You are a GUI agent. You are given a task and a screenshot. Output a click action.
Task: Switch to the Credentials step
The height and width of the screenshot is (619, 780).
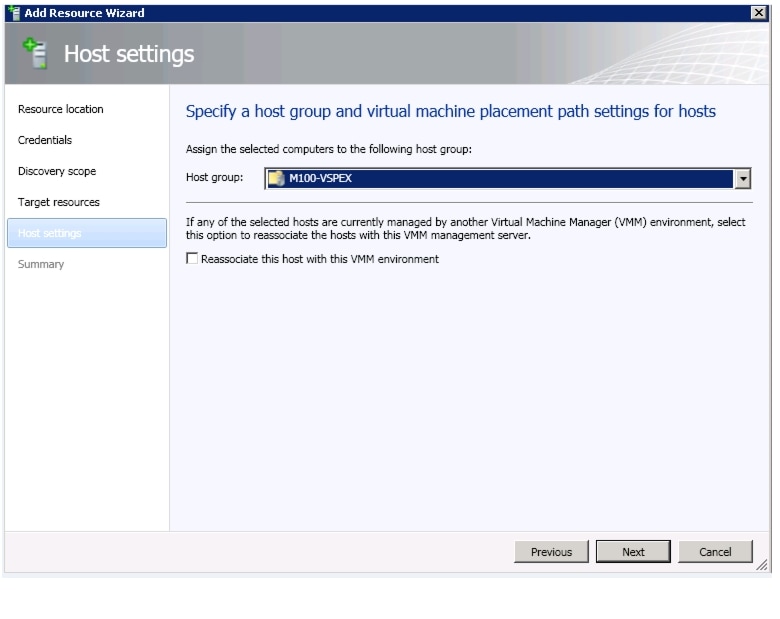tap(45, 140)
